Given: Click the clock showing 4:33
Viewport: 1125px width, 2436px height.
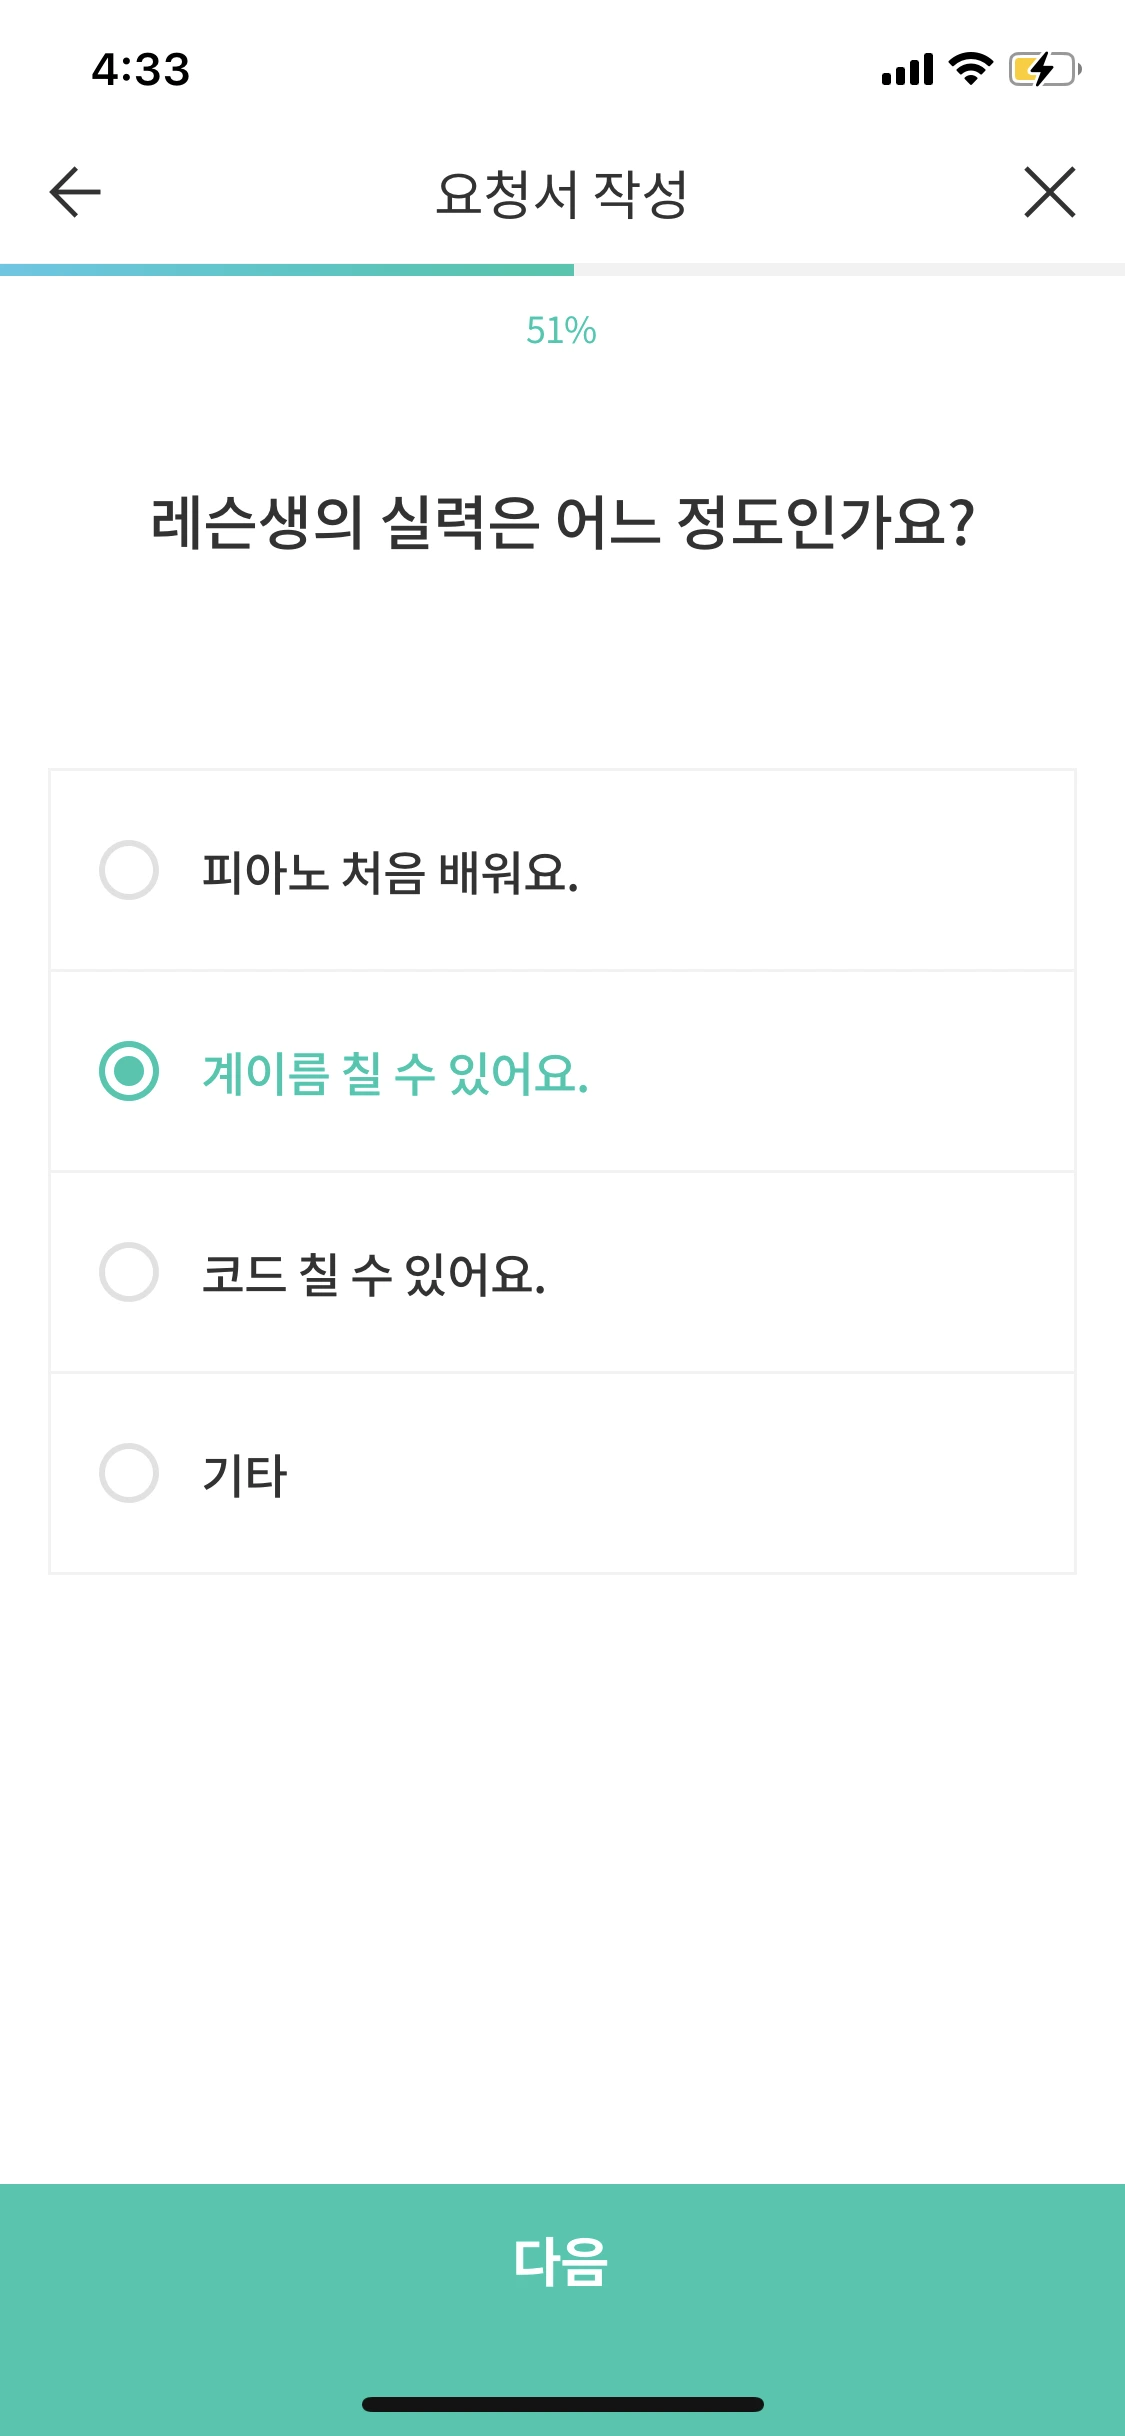Looking at the screenshot, I should (137, 68).
